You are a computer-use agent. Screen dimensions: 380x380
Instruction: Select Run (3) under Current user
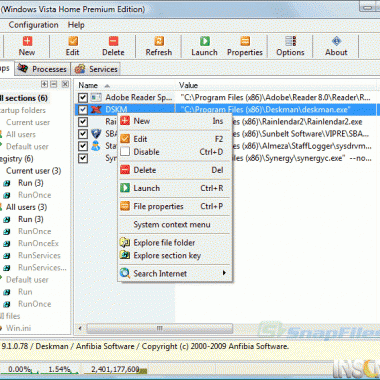[x=31, y=183]
